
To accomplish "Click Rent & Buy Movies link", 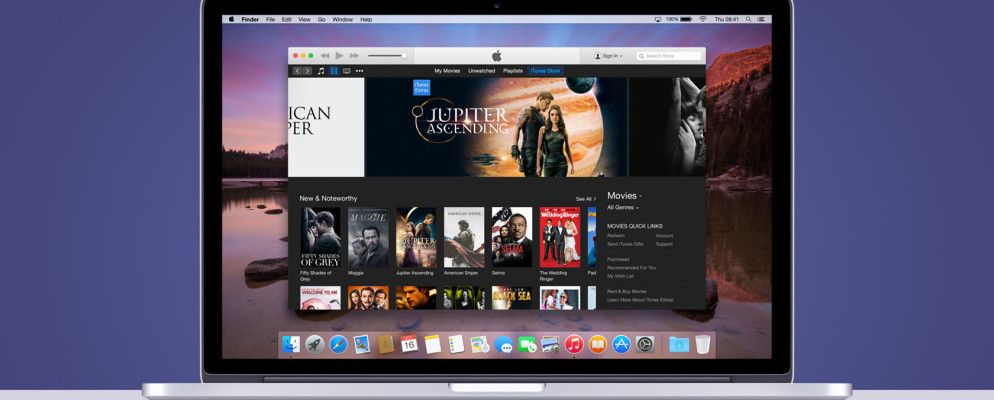I will [626, 291].
